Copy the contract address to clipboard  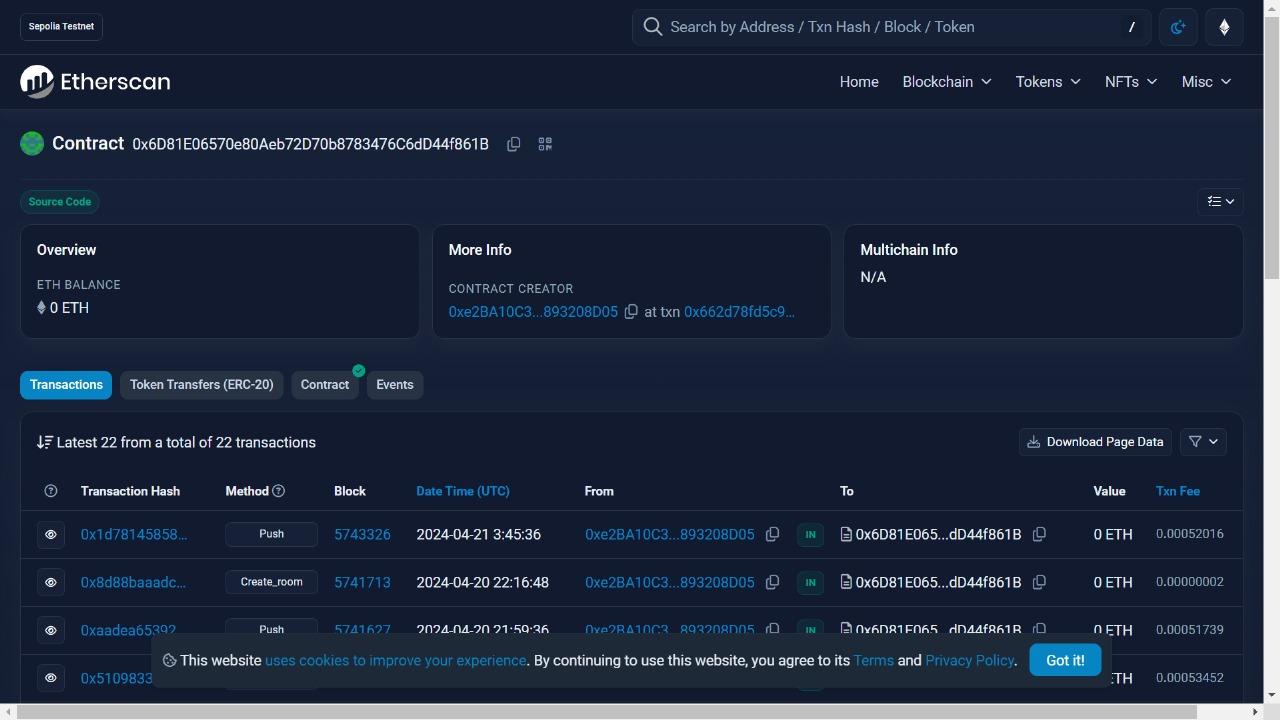pyautogui.click(x=513, y=144)
